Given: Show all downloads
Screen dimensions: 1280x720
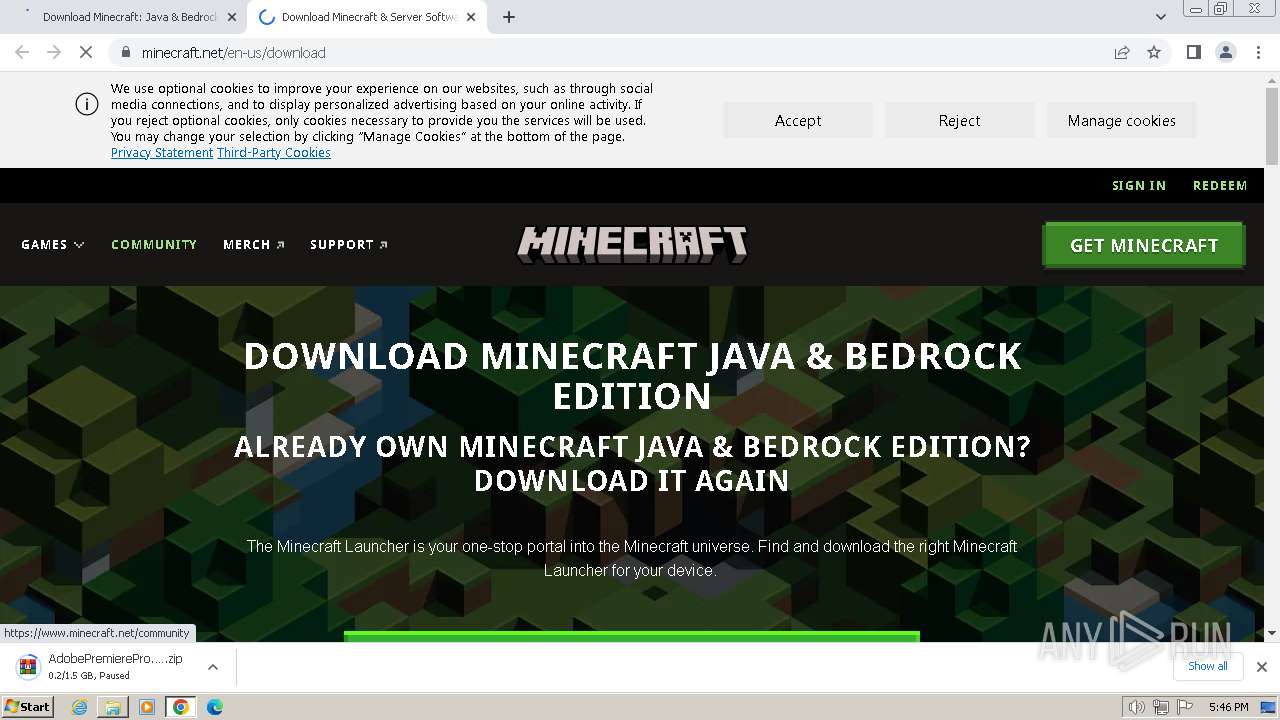Looking at the screenshot, I should 1208,666.
